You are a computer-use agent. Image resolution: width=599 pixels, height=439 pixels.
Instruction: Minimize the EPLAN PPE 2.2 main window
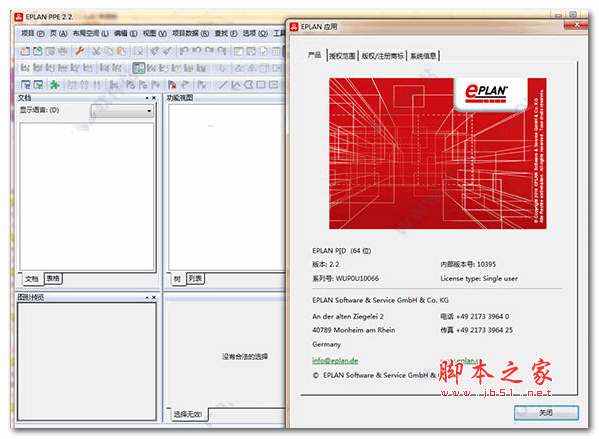(x=558, y=15)
